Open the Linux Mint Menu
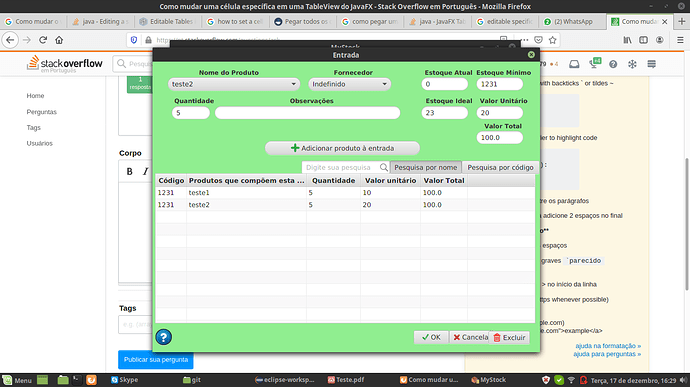 pyautogui.click(x=17, y=380)
